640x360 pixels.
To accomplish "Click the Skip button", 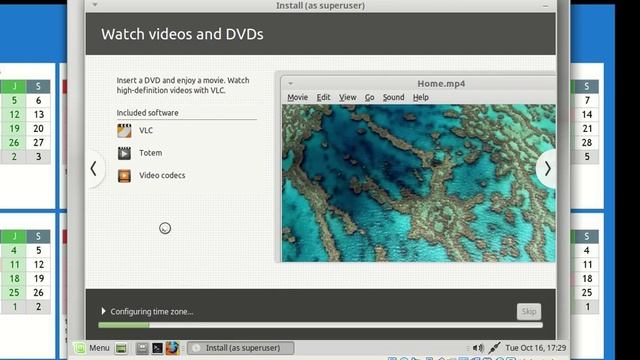I will 529,311.
